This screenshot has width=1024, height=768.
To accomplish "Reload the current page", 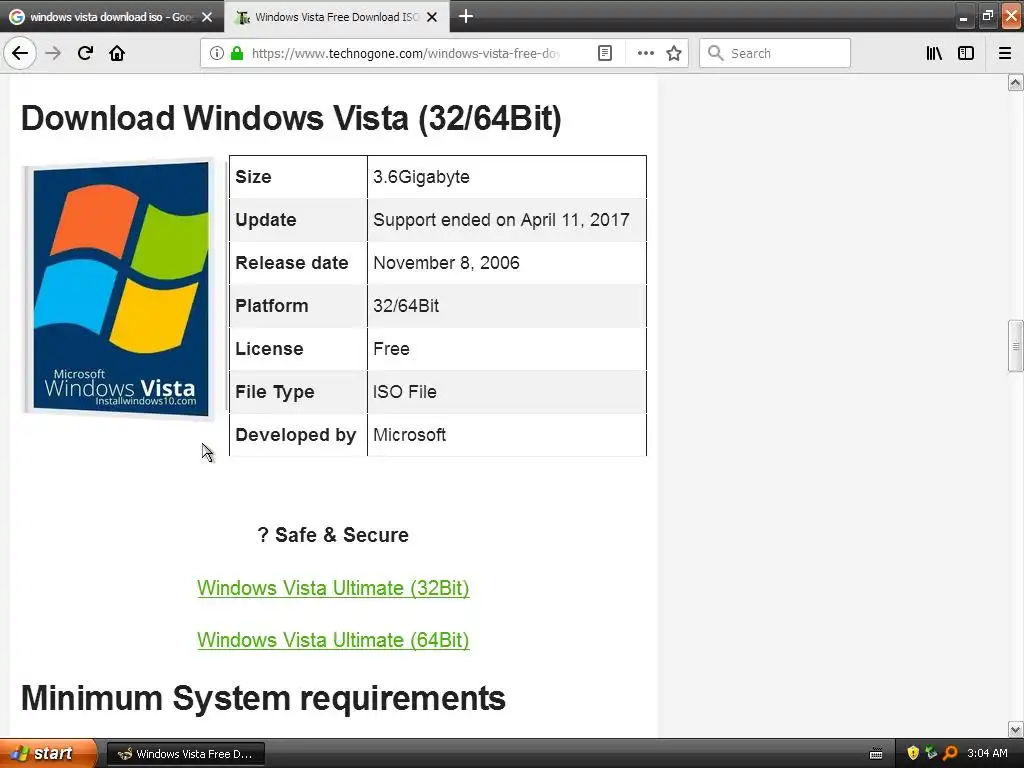I will (x=85, y=53).
